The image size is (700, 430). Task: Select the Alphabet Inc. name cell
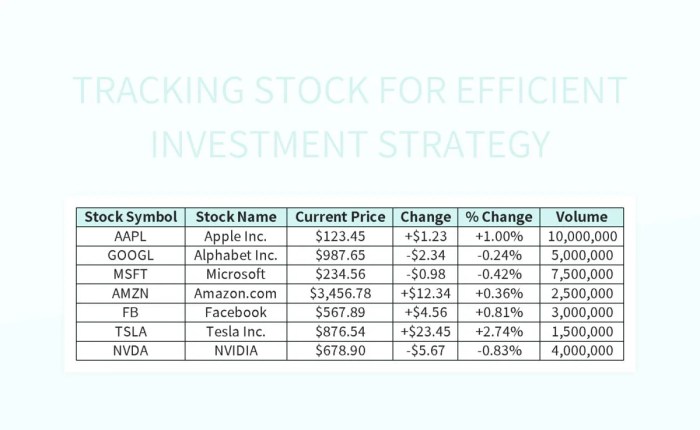(236, 255)
